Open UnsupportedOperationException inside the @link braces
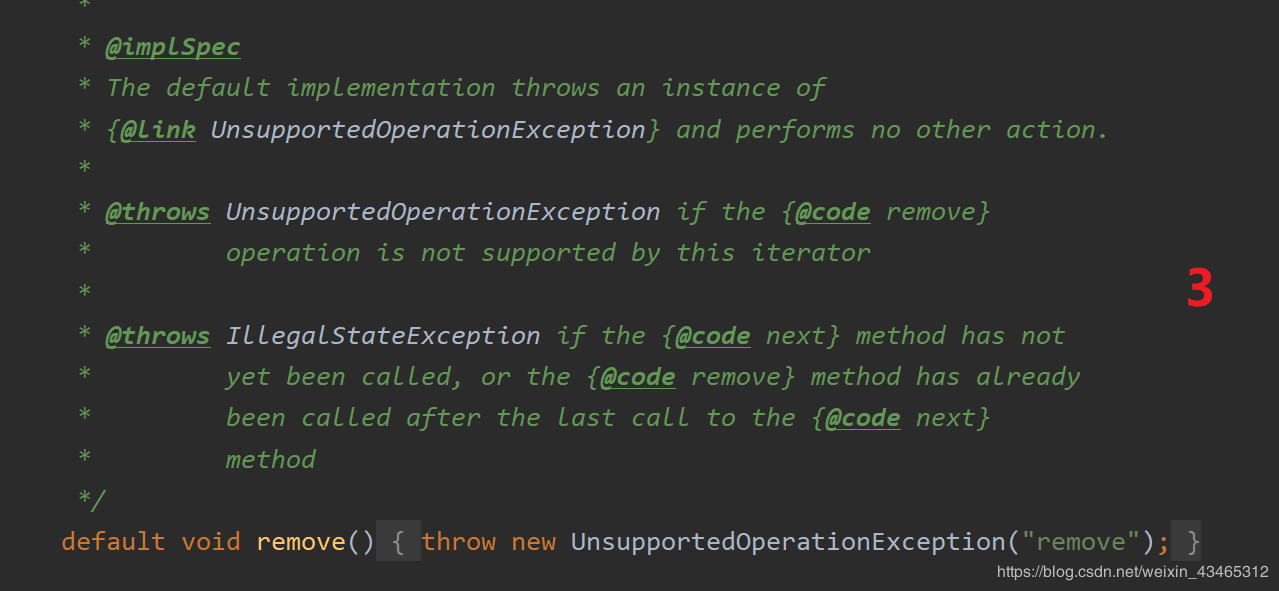 click(x=428, y=130)
